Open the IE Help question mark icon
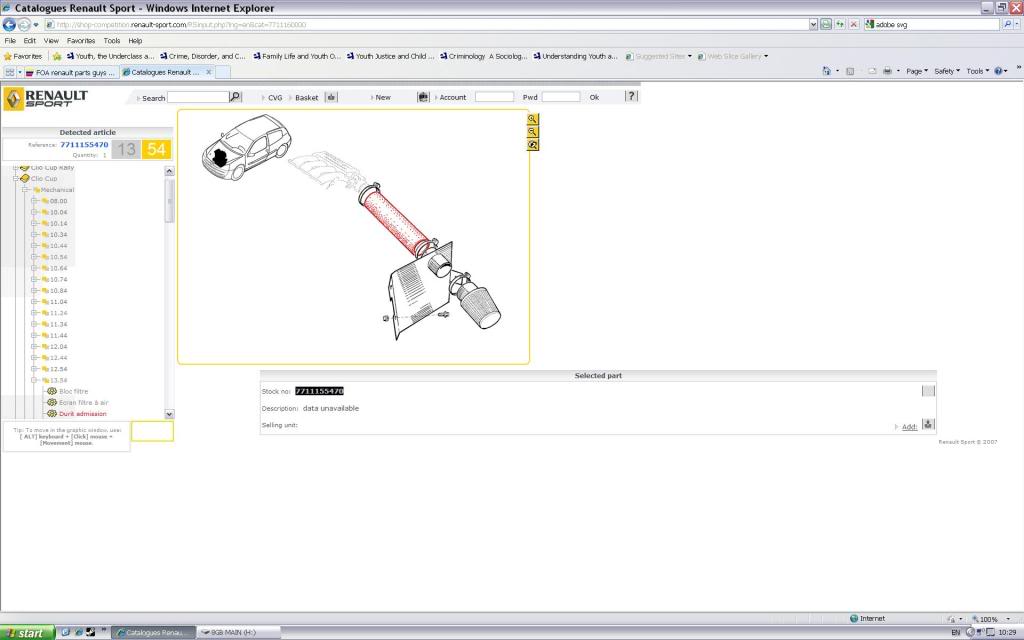The image size is (1024, 640). (998, 71)
